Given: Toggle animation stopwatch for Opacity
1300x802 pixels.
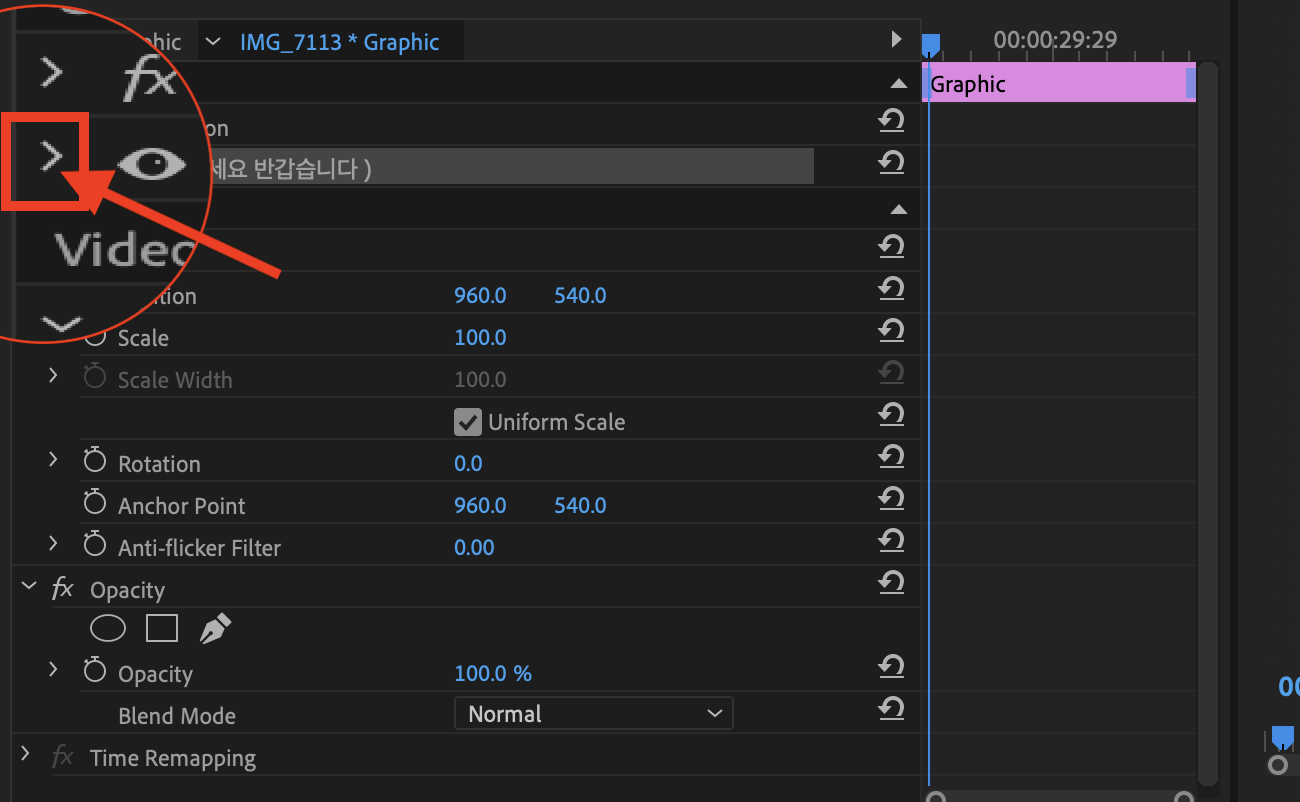Looking at the screenshot, I should (x=95, y=671).
